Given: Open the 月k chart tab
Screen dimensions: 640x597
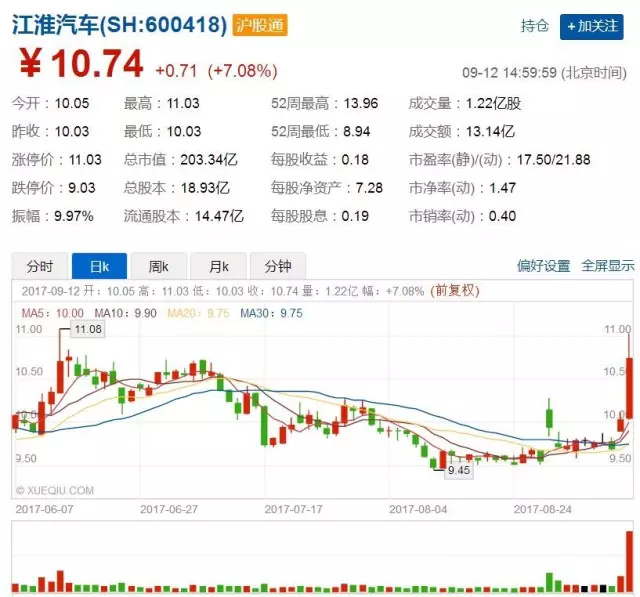Looking at the screenshot, I should point(218,266).
